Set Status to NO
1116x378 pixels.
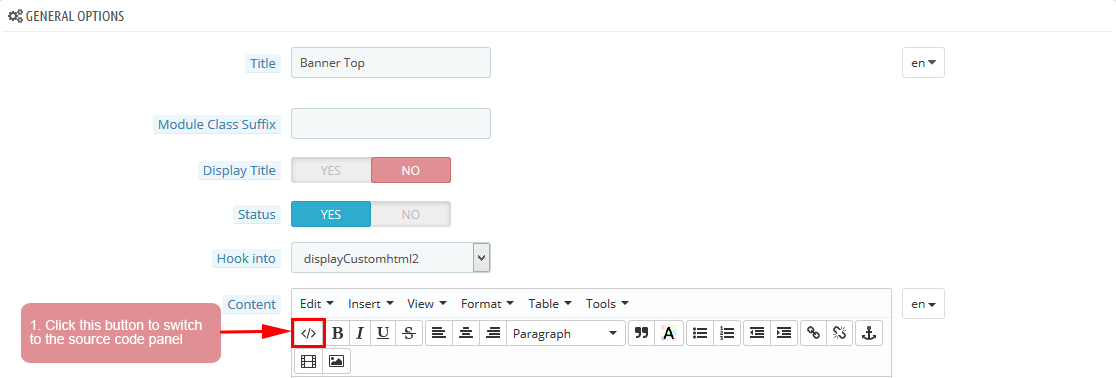[411, 214]
